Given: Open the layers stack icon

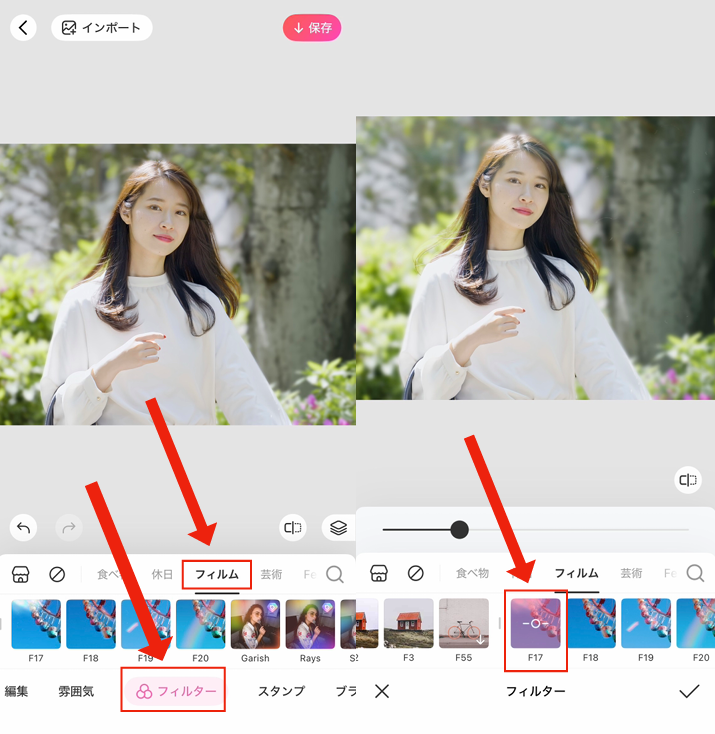Looking at the screenshot, I should pos(338,527).
